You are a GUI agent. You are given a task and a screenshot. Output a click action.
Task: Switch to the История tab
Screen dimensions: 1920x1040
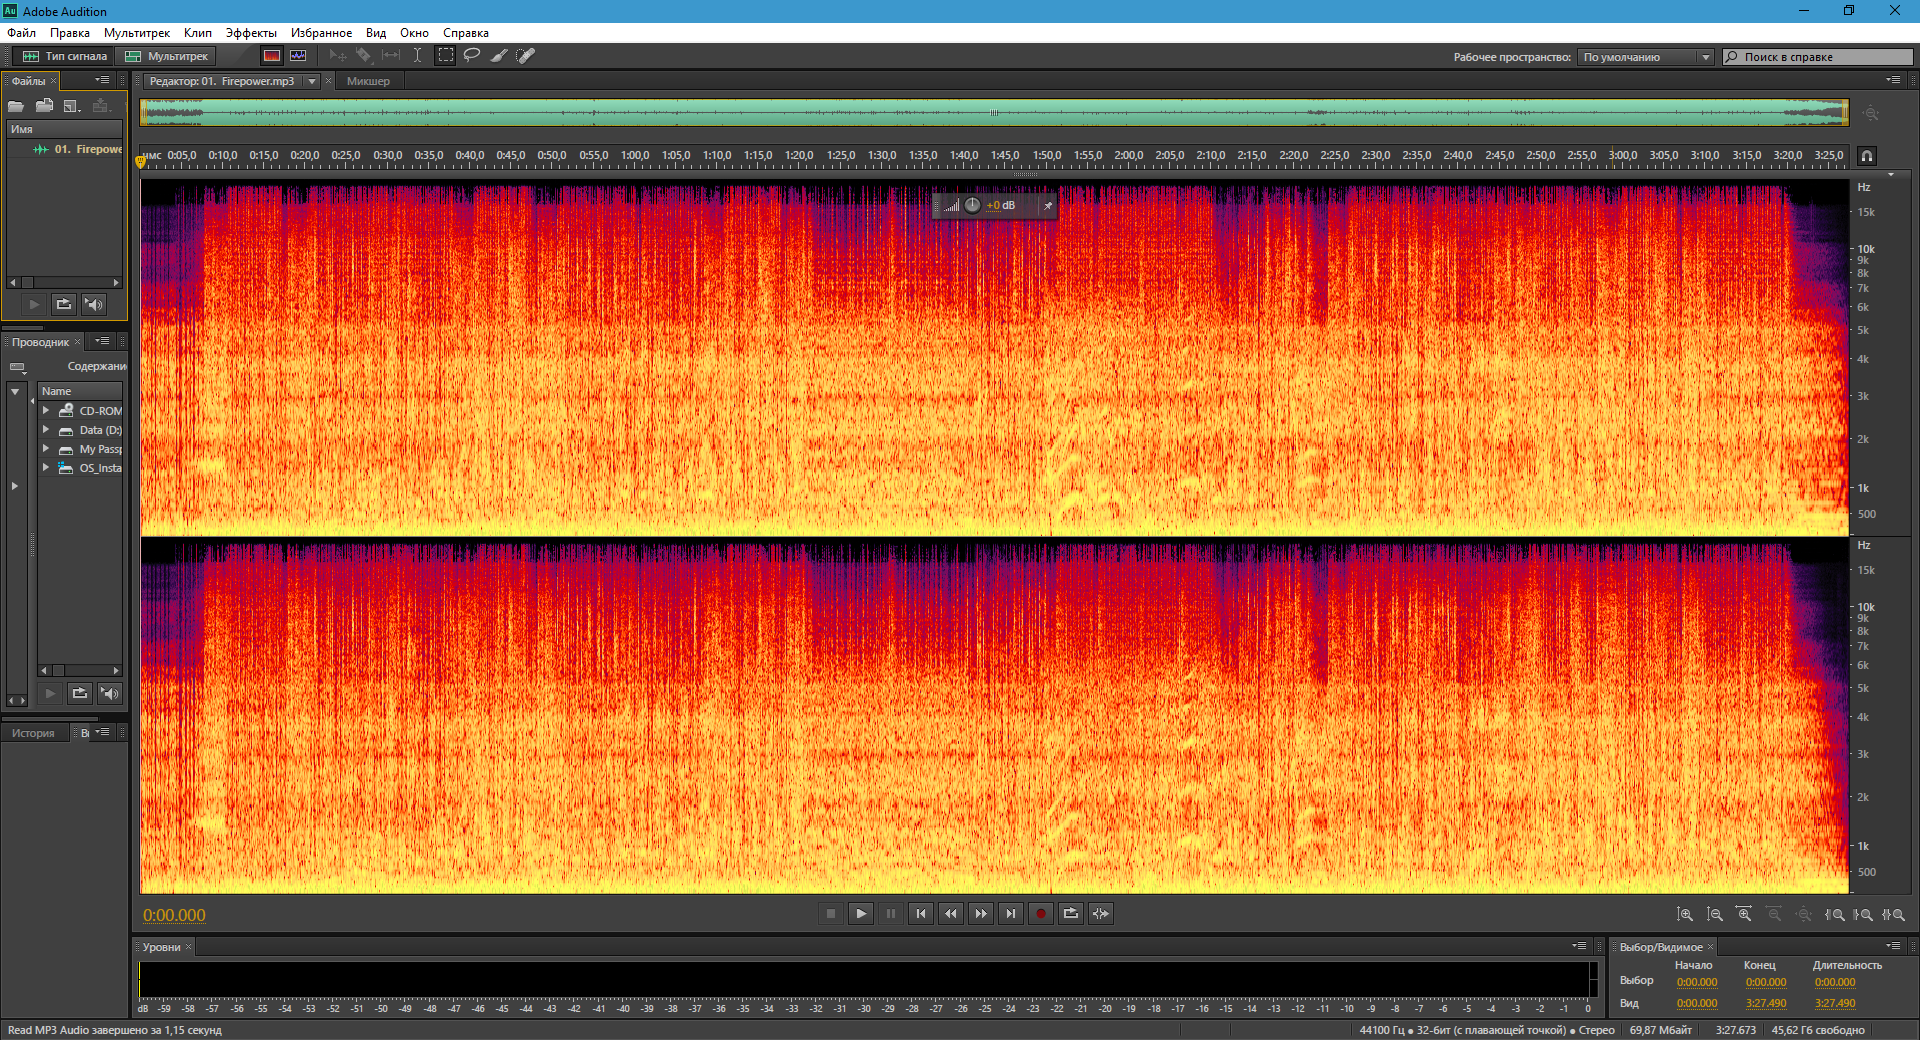point(33,733)
